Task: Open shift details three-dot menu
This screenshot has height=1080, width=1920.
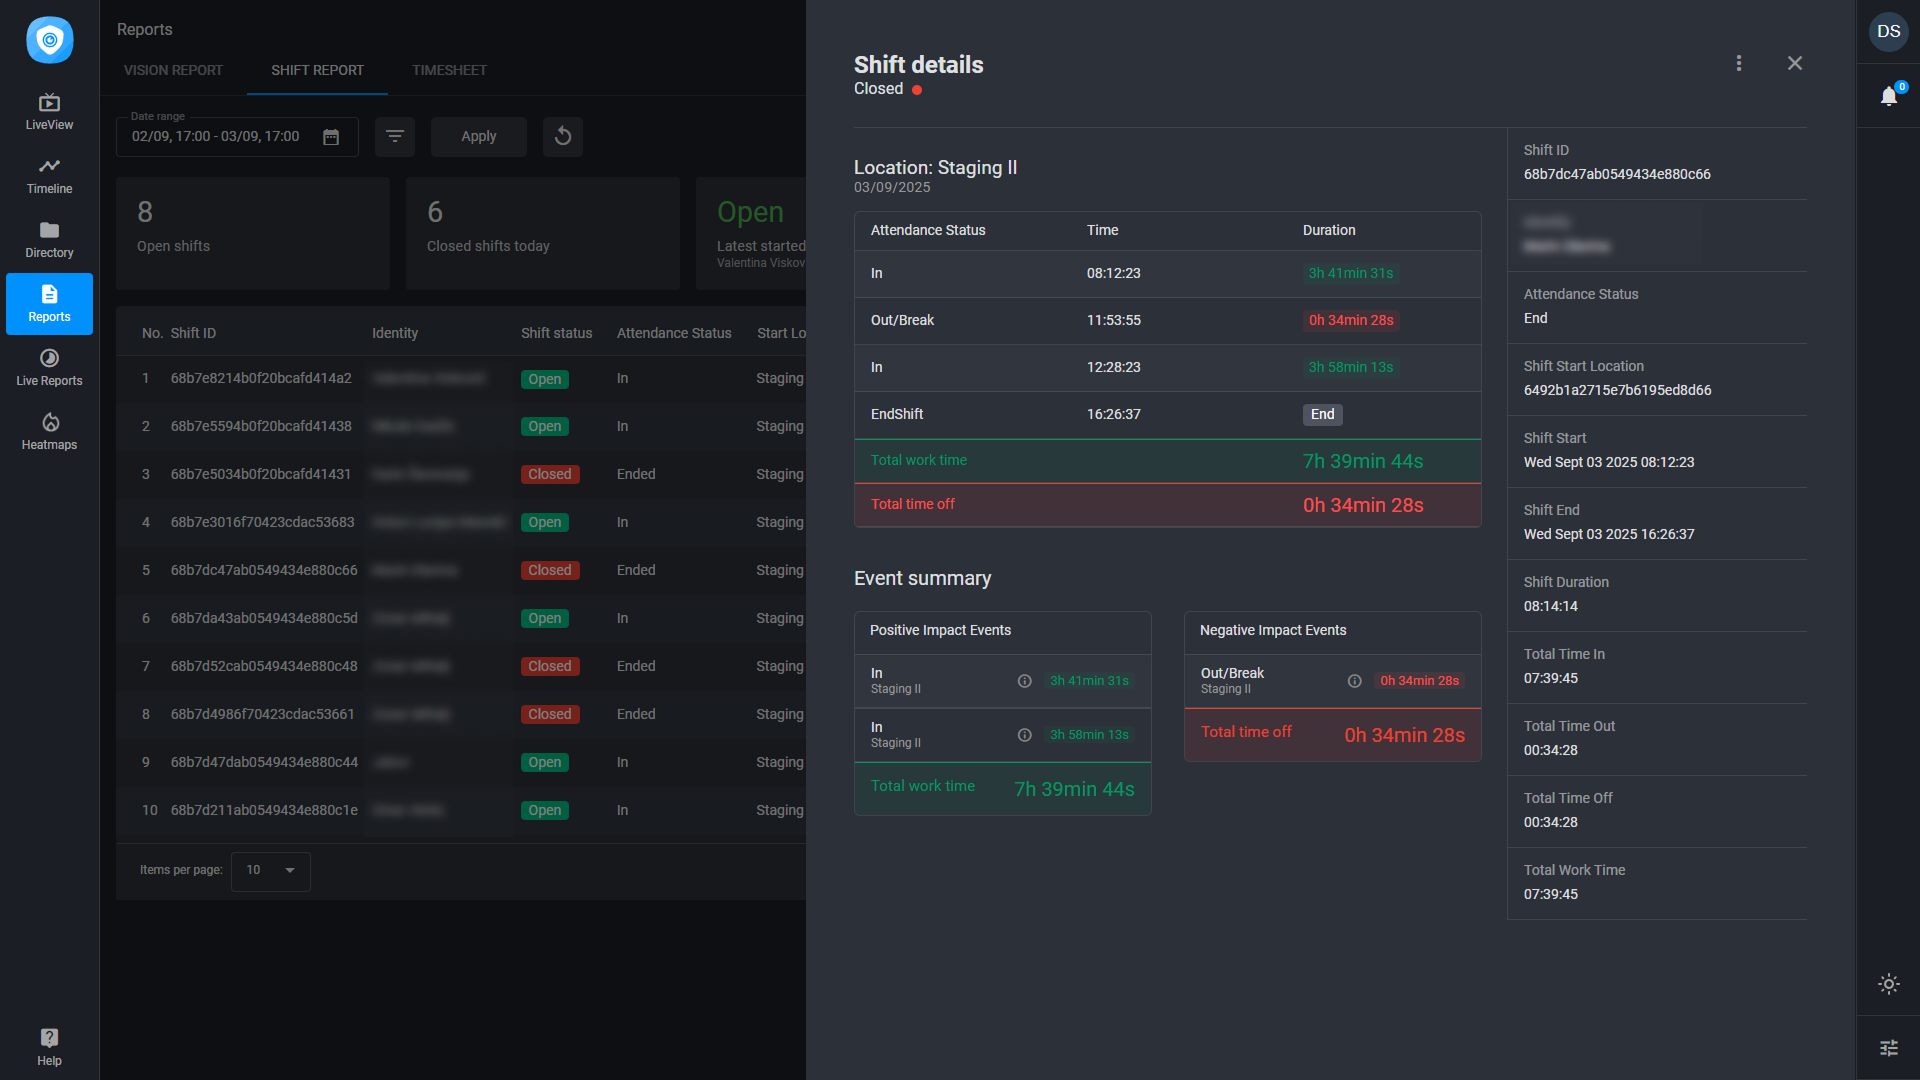Action: click(x=1739, y=63)
